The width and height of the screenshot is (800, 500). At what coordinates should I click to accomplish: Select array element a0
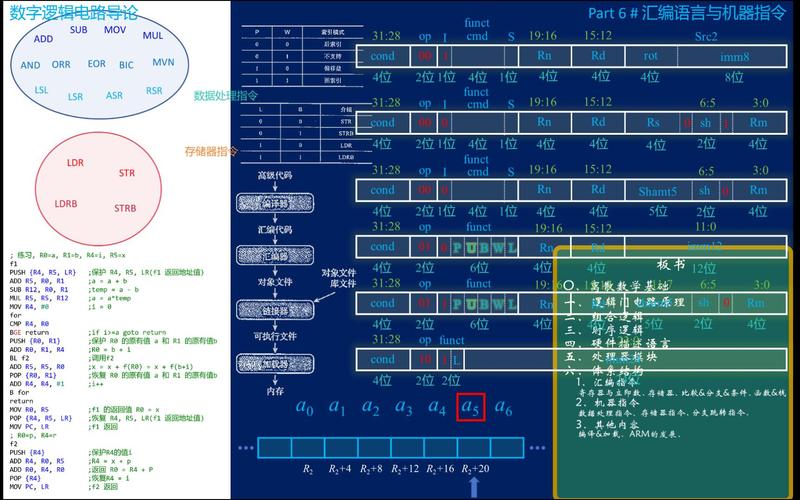(305, 407)
